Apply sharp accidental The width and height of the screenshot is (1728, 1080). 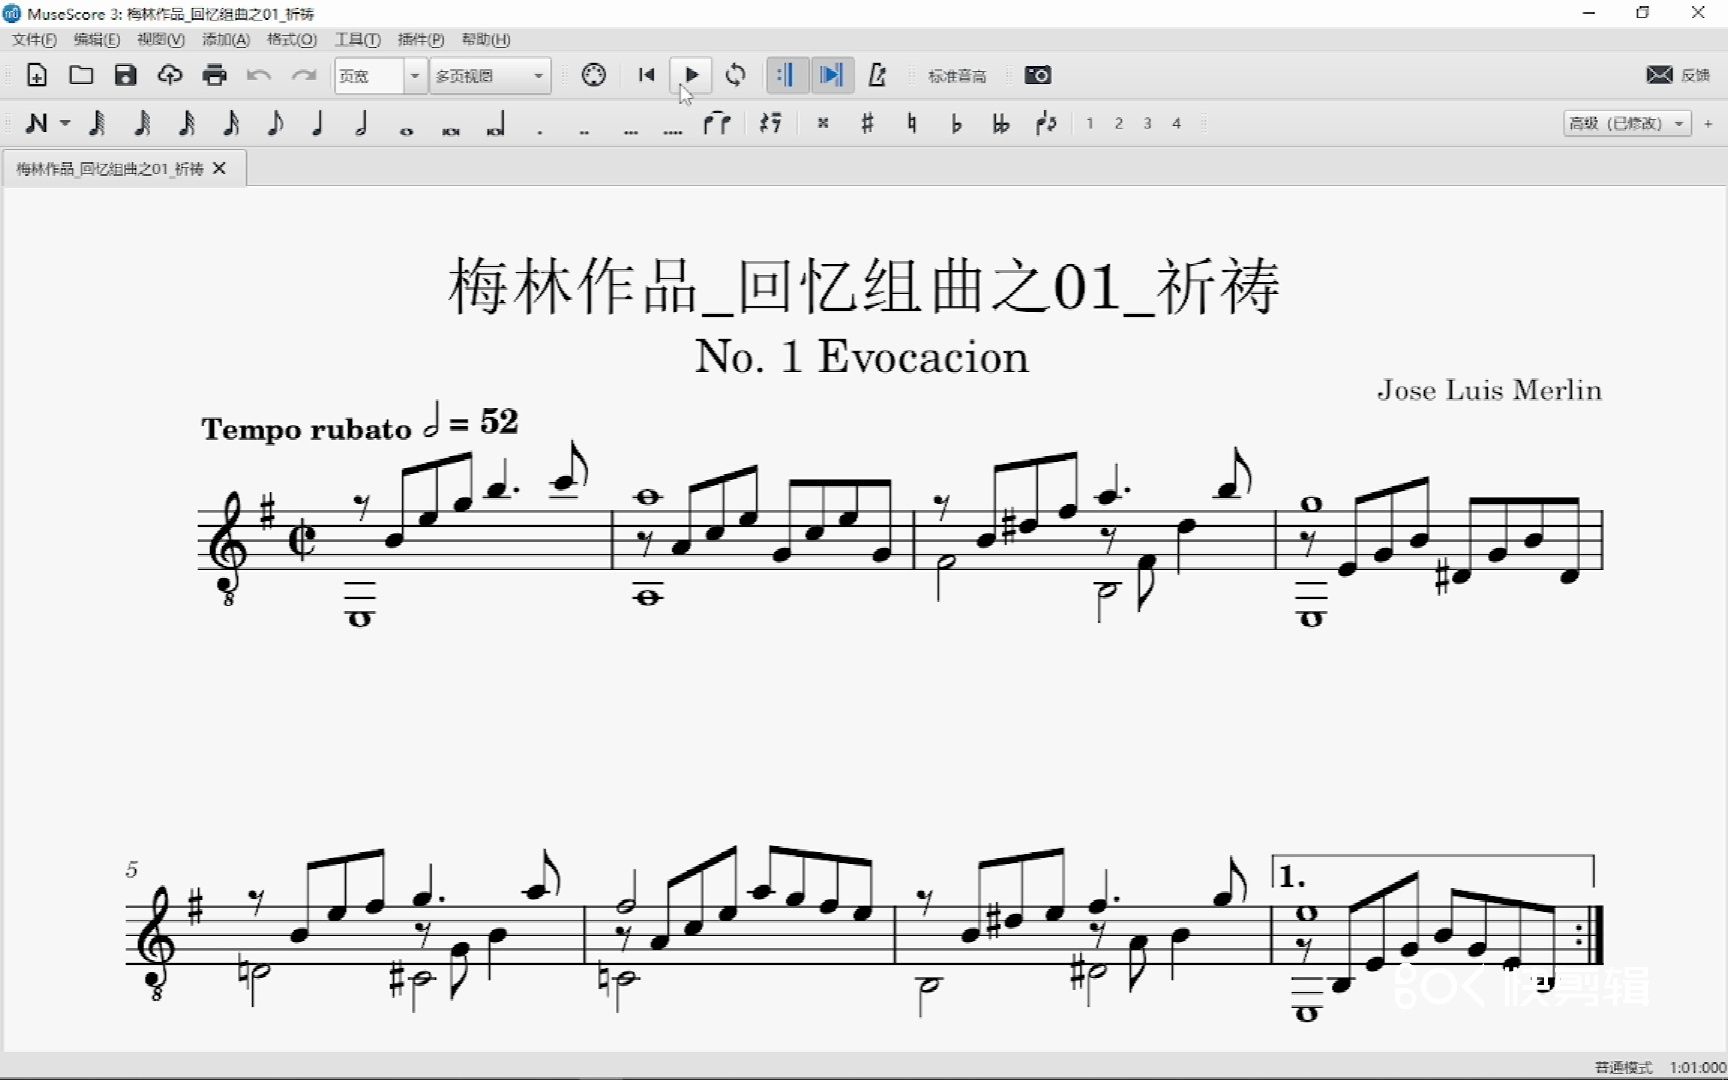pyautogui.click(x=867, y=123)
